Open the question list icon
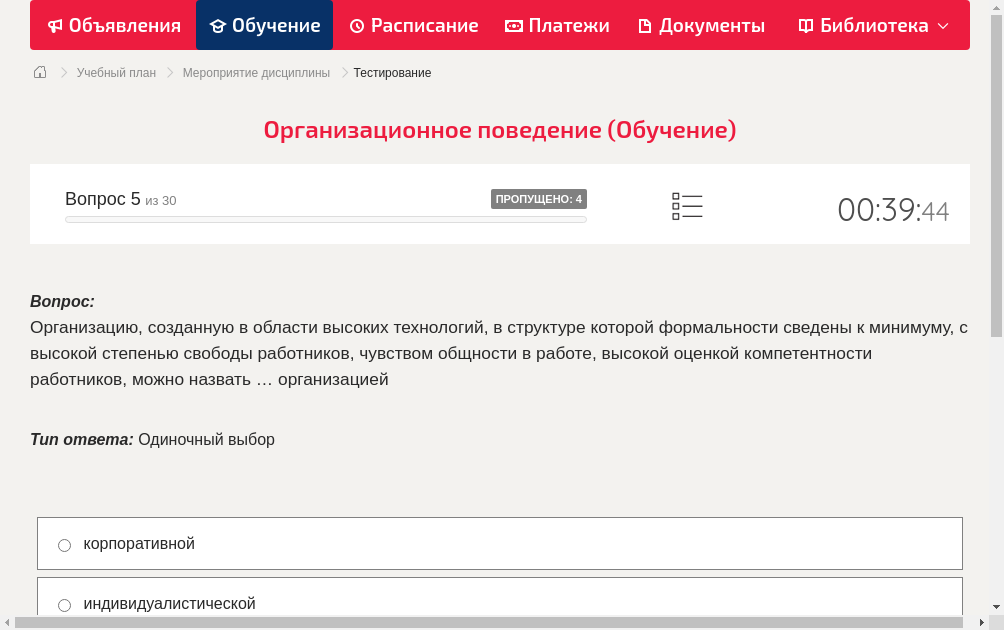This screenshot has width=1004, height=630. click(x=687, y=207)
